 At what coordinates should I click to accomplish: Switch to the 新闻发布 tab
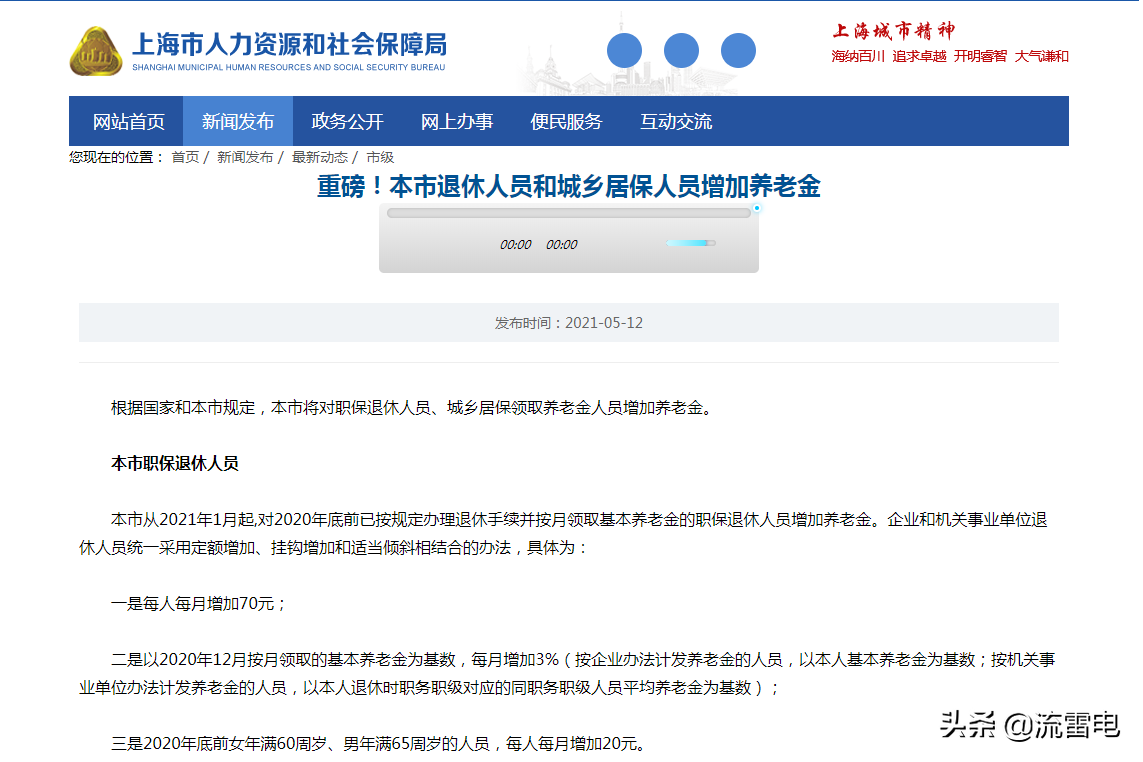click(x=241, y=121)
